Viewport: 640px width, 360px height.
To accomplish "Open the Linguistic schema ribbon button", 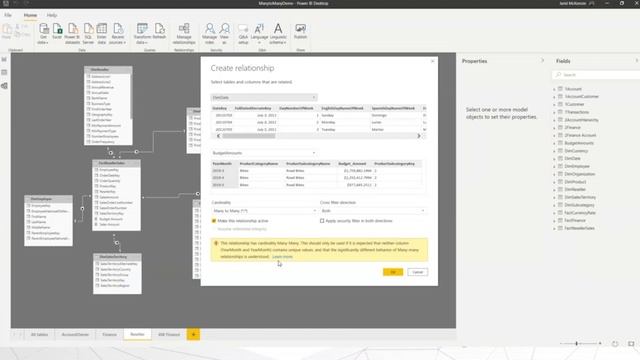I will point(278,33).
